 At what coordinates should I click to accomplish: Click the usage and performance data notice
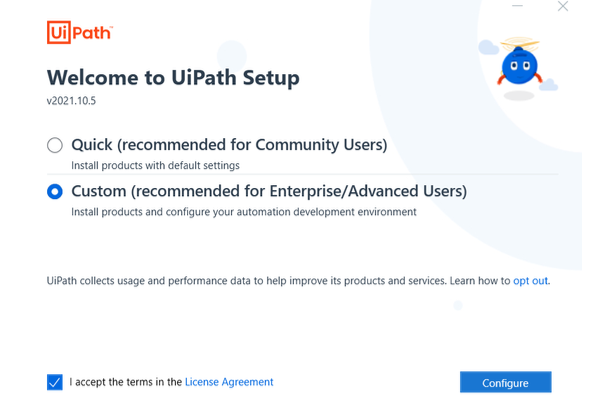[298, 281]
